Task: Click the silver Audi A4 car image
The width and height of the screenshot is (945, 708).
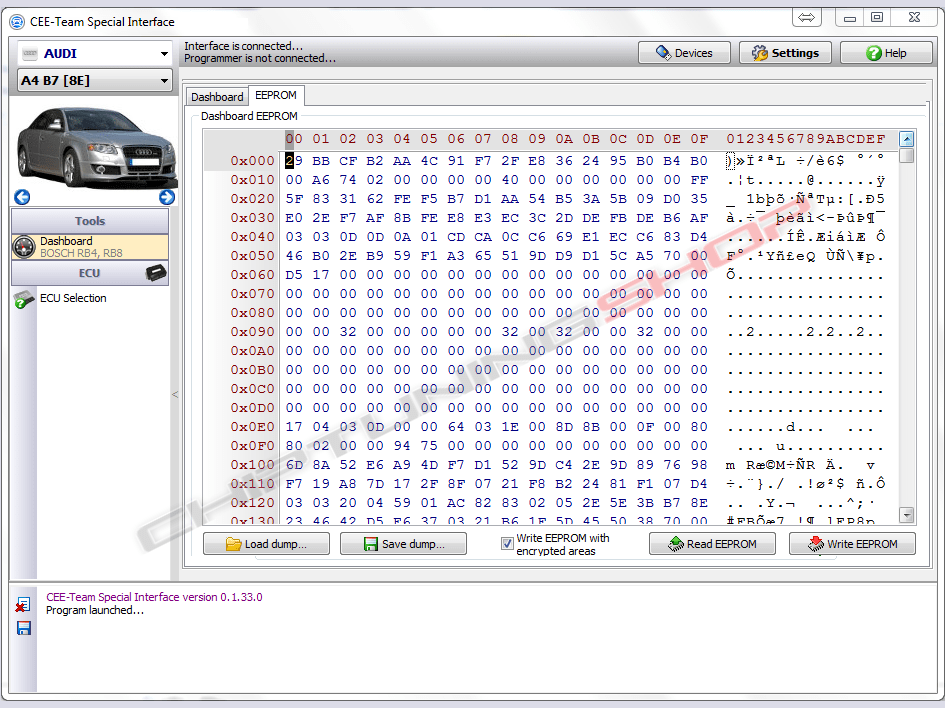Action: coord(96,146)
